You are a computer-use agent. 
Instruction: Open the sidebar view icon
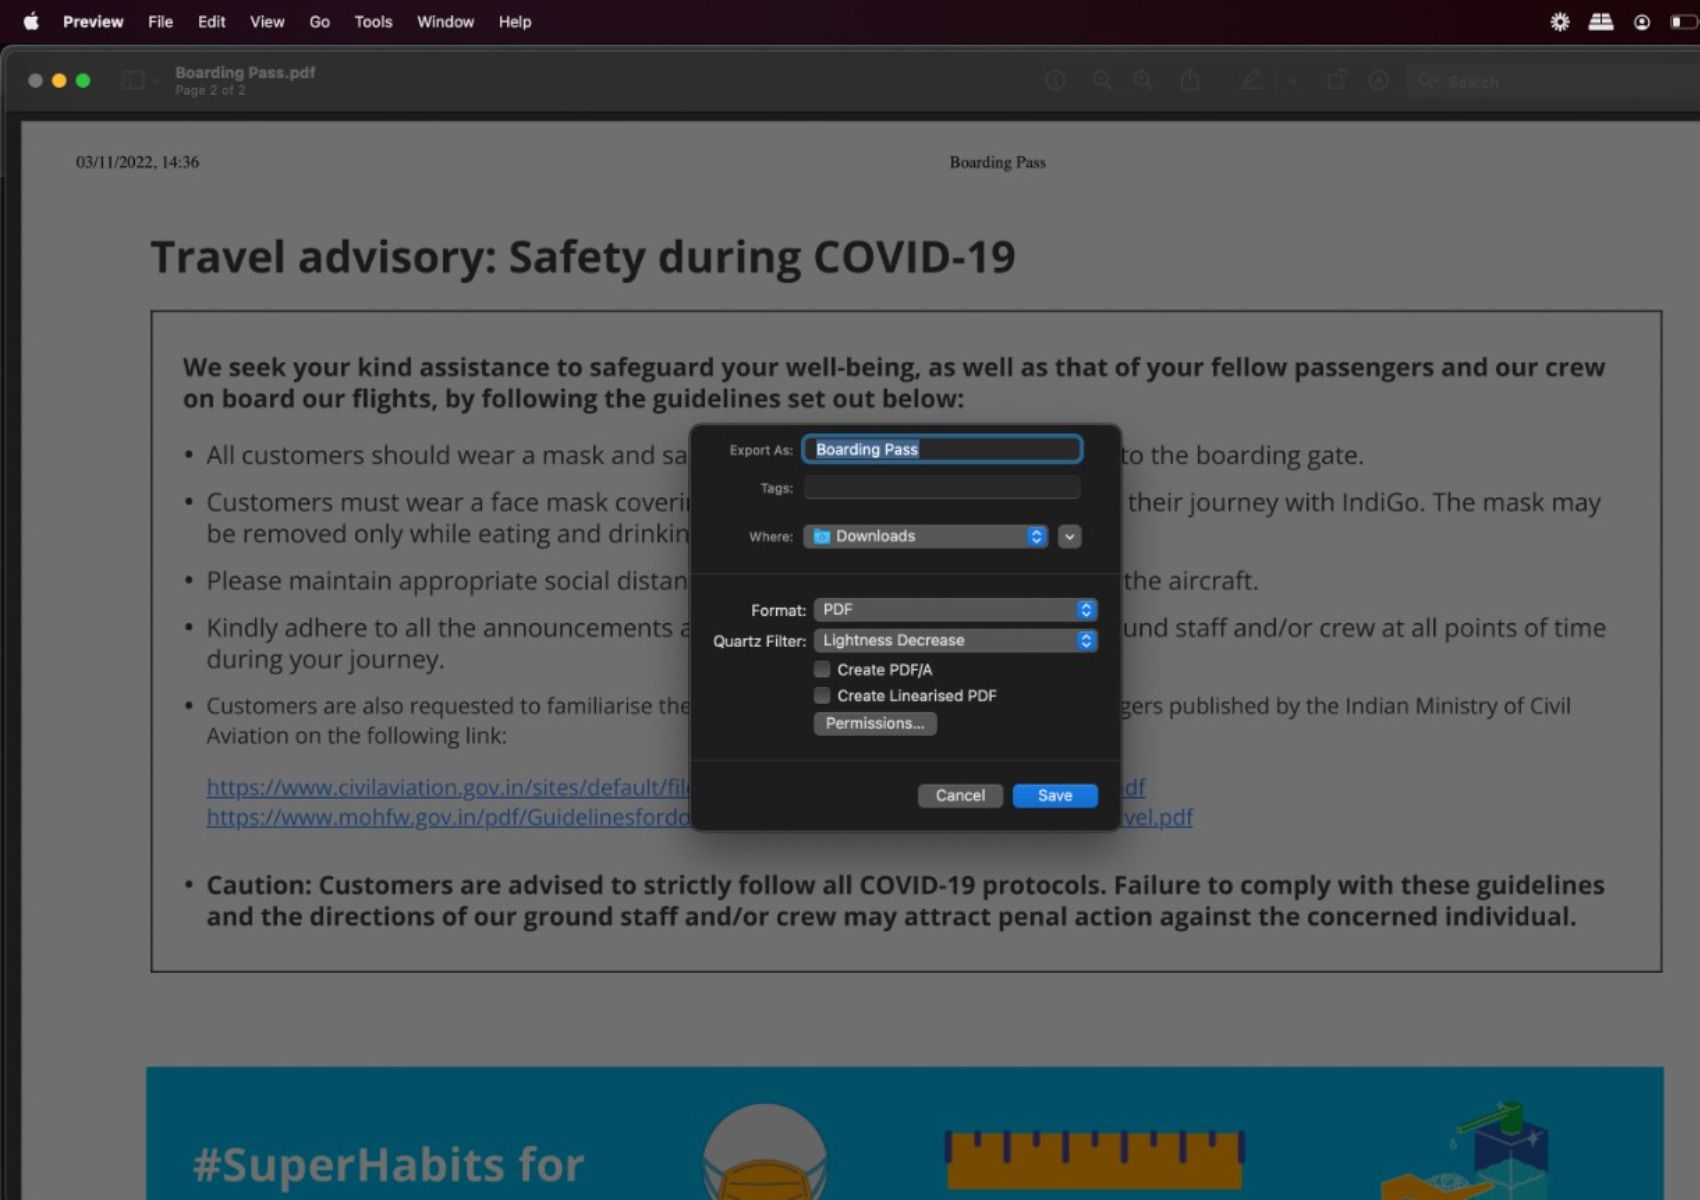[133, 80]
